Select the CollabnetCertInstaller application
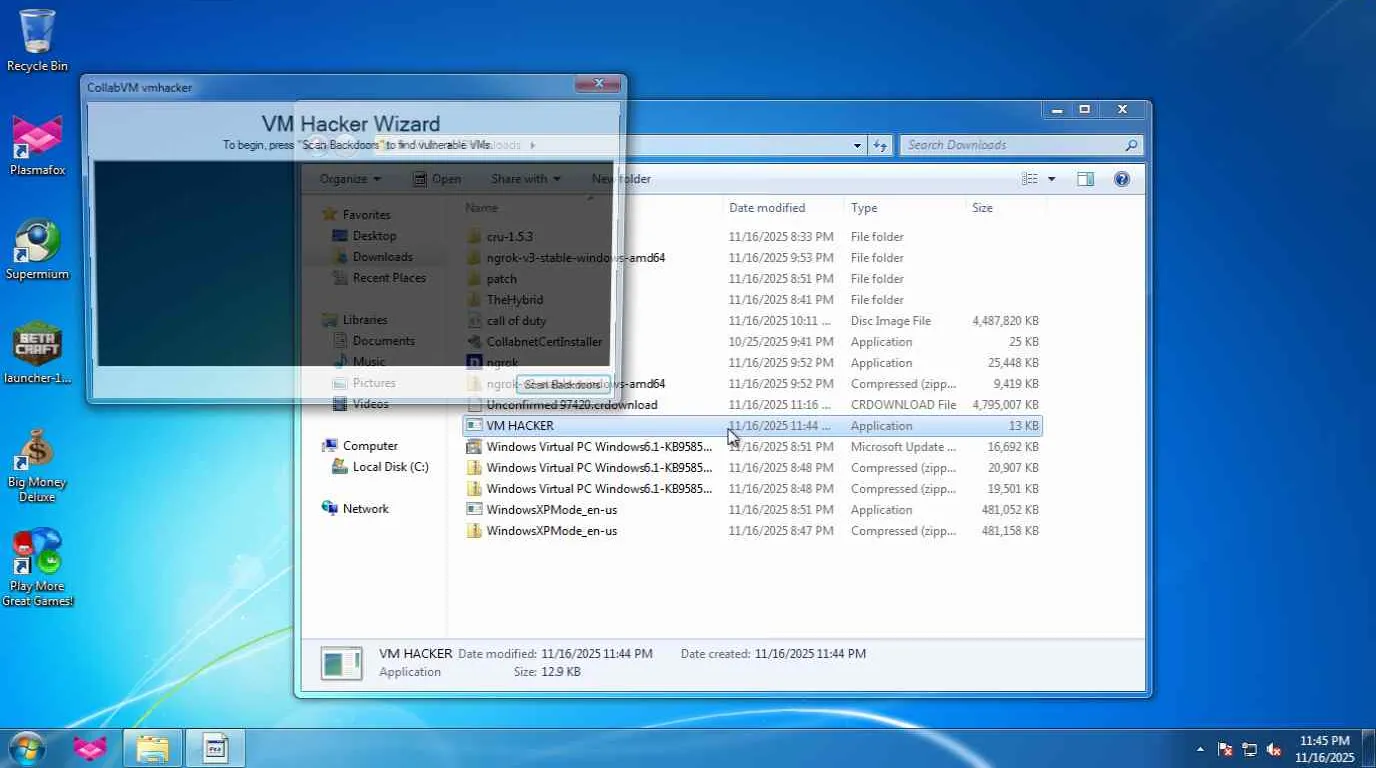Viewport: 1376px width, 768px height. tap(752, 342)
